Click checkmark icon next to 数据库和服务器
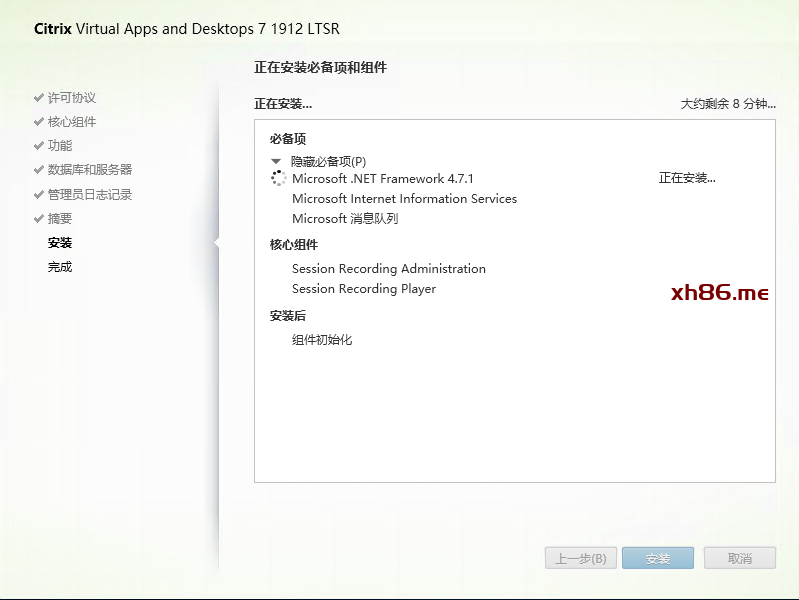The height and width of the screenshot is (600, 799). click(x=39, y=170)
